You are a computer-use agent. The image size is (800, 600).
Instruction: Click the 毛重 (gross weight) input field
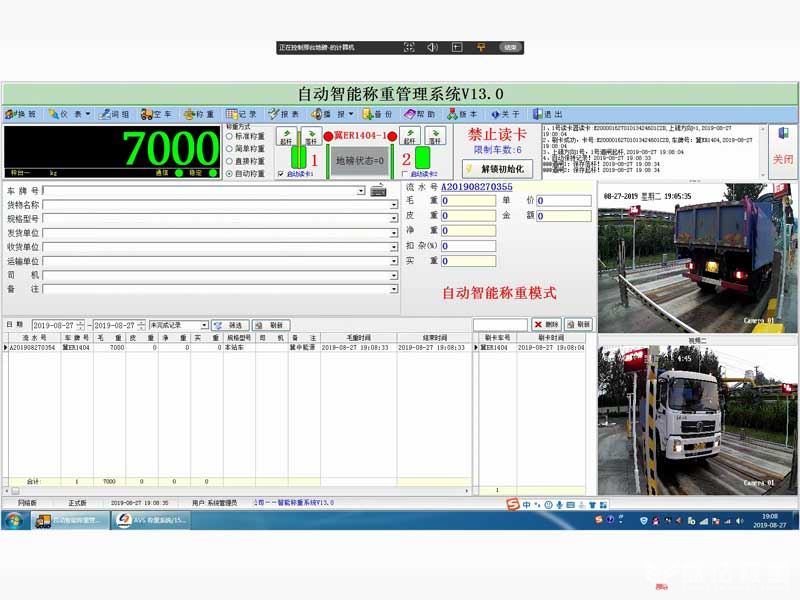pyautogui.click(x=468, y=201)
